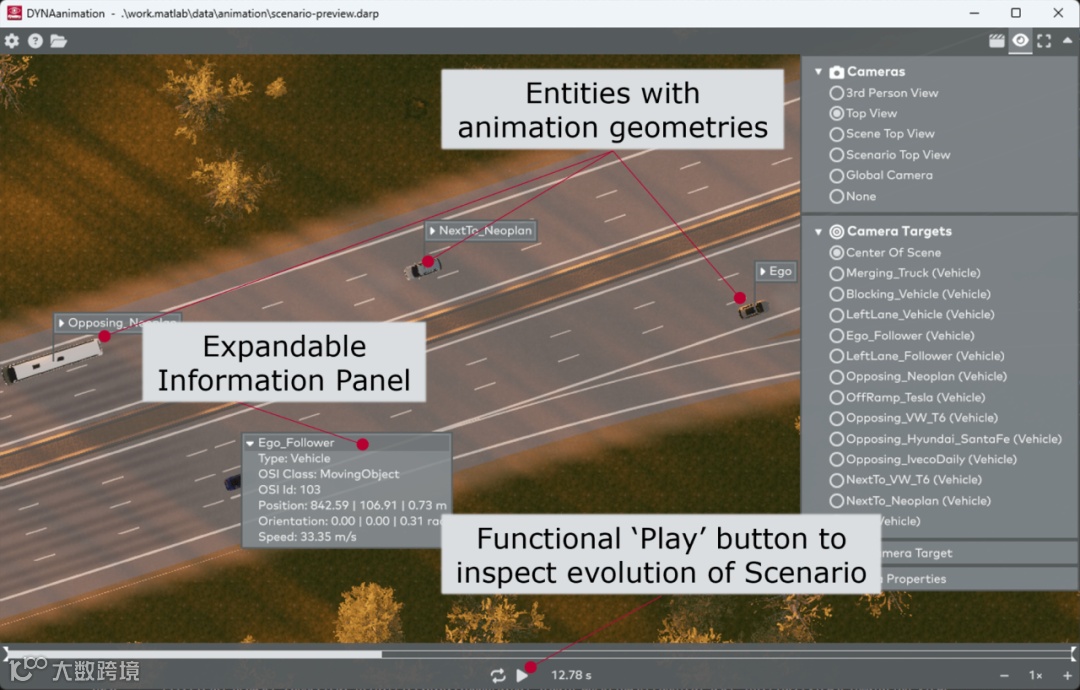This screenshot has width=1080, height=690.
Task: Click the camera icon beside Cameras
Action: pos(836,72)
